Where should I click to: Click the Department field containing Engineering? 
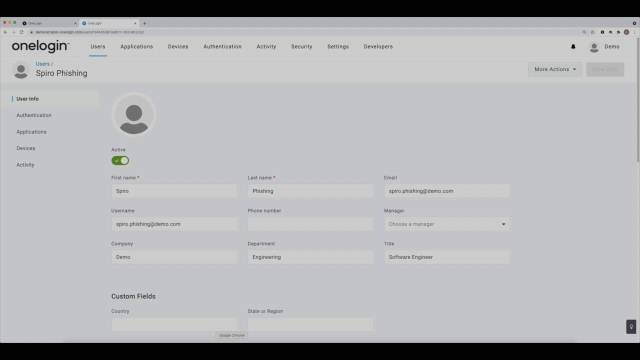(310, 257)
